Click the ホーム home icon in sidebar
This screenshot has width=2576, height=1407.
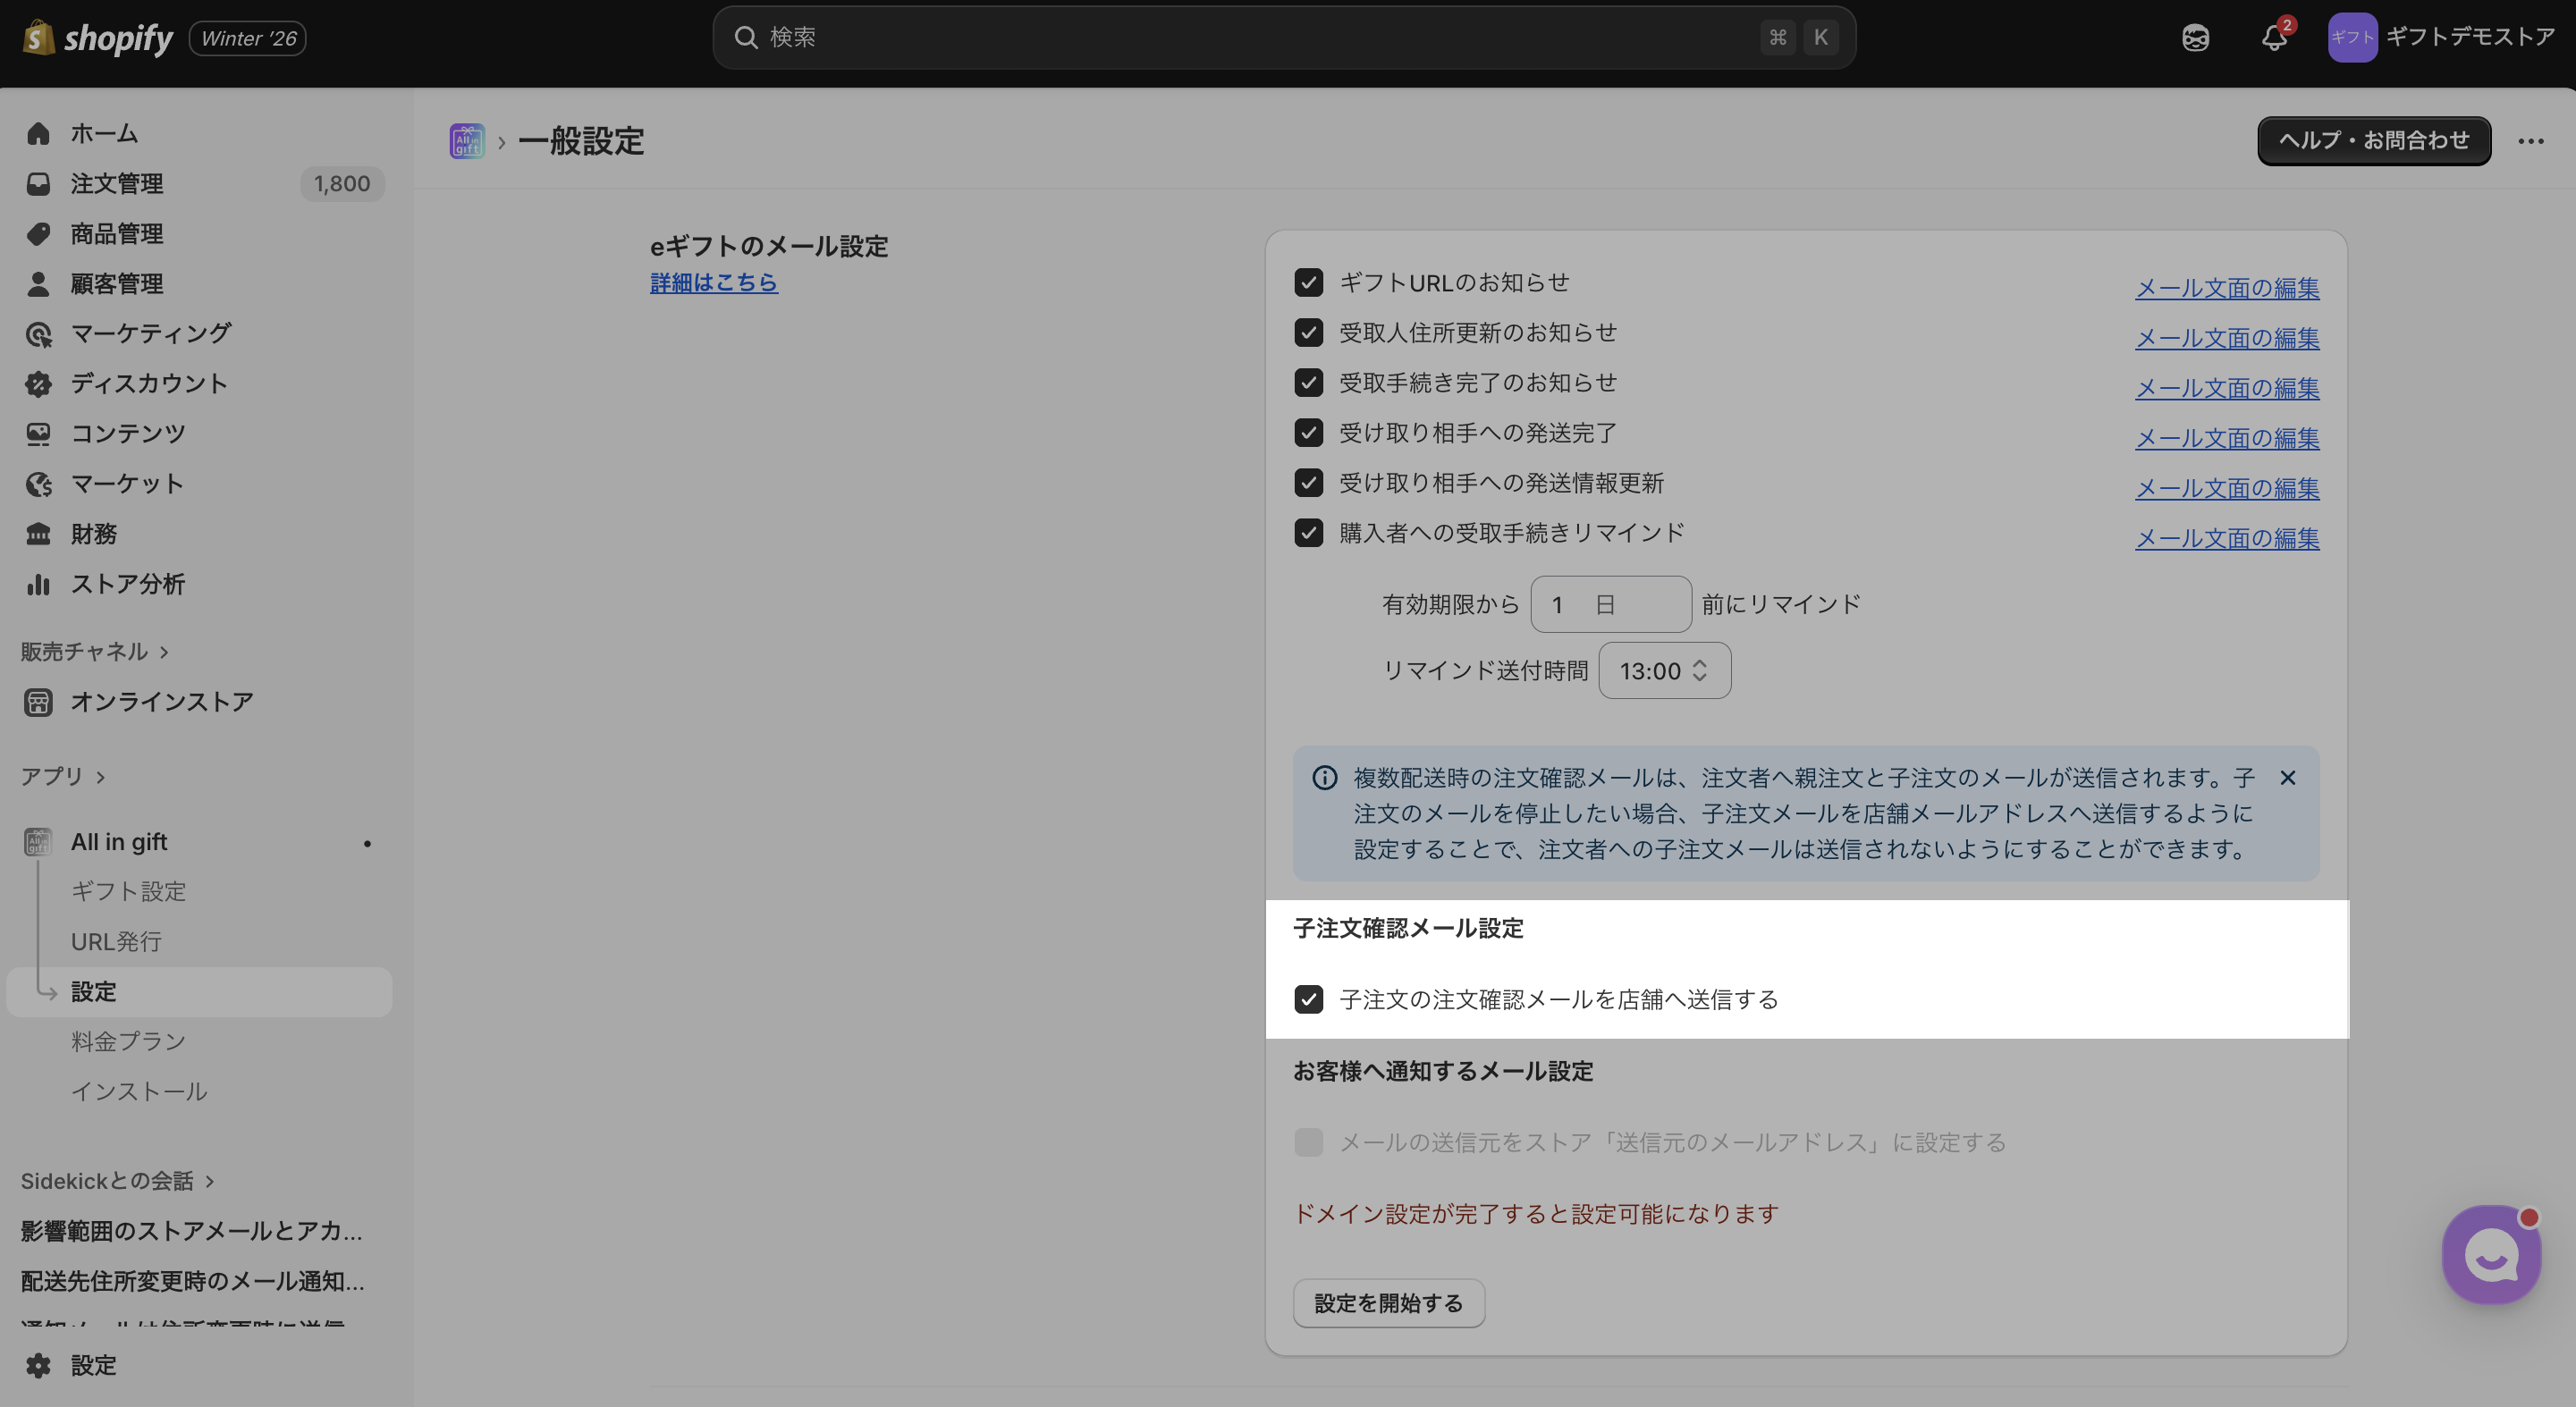pos(38,133)
